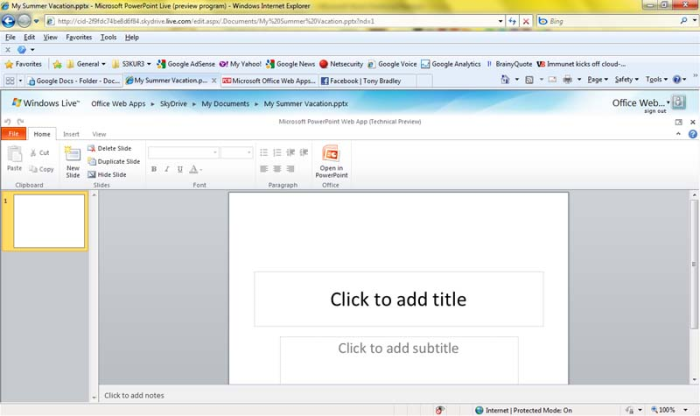Click the sign out link
Image resolution: width=700 pixels, height=416 pixels.
pyautogui.click(x=655, y=111)
